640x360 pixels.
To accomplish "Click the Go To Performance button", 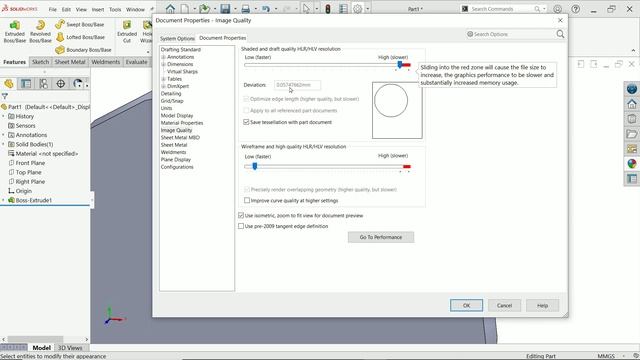I will pyautogui.click(x=381, y=237).
